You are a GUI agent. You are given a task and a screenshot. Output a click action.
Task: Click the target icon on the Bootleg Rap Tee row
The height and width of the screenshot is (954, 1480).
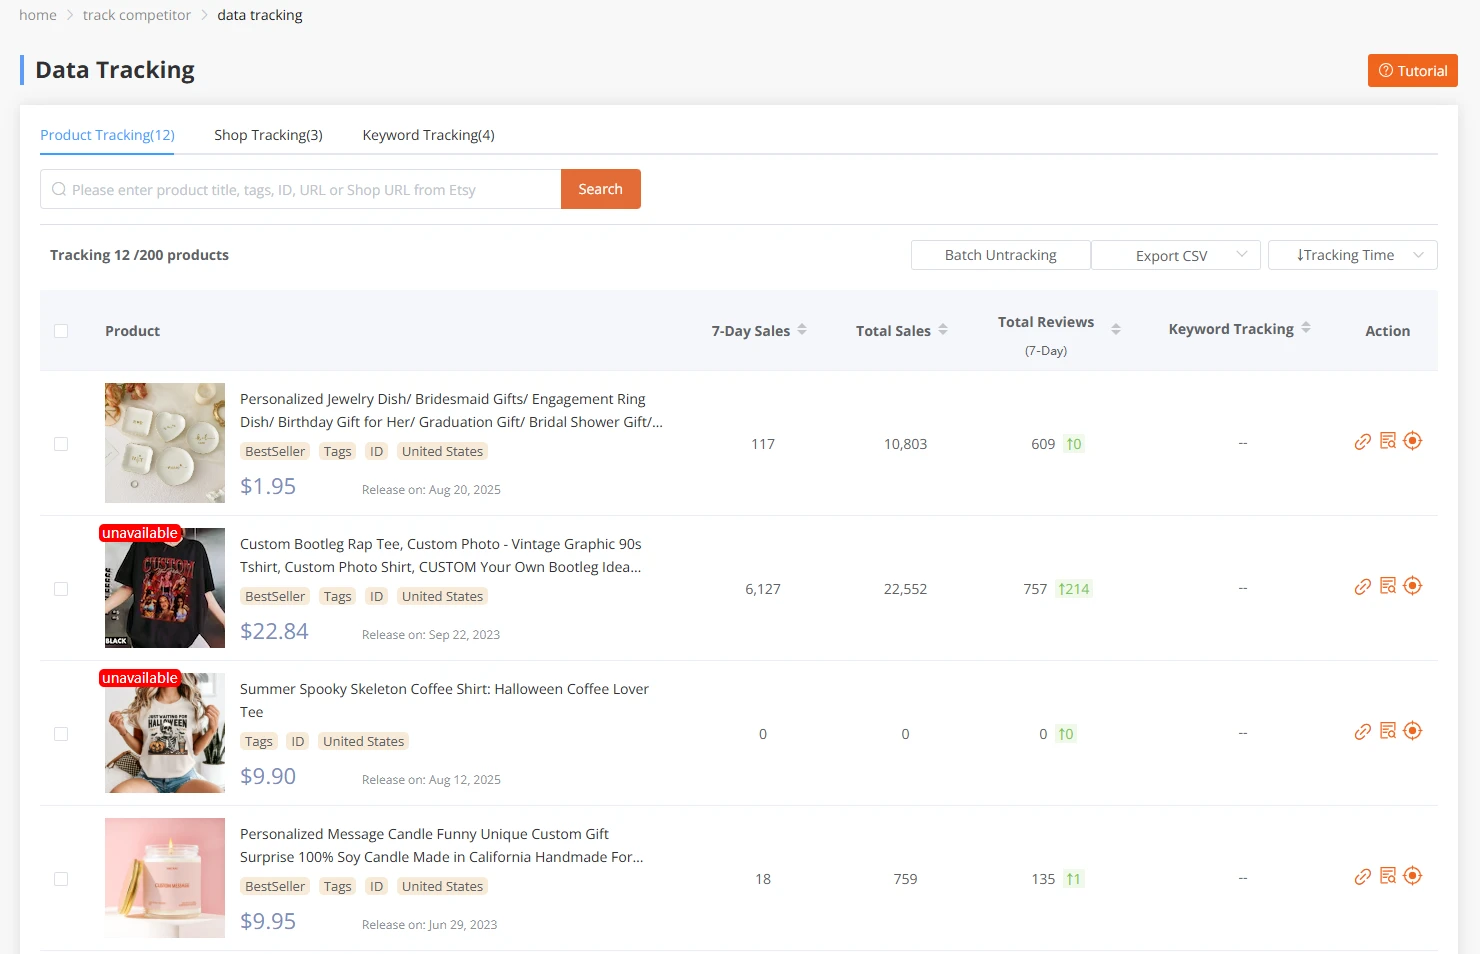tap(1412, 586)
